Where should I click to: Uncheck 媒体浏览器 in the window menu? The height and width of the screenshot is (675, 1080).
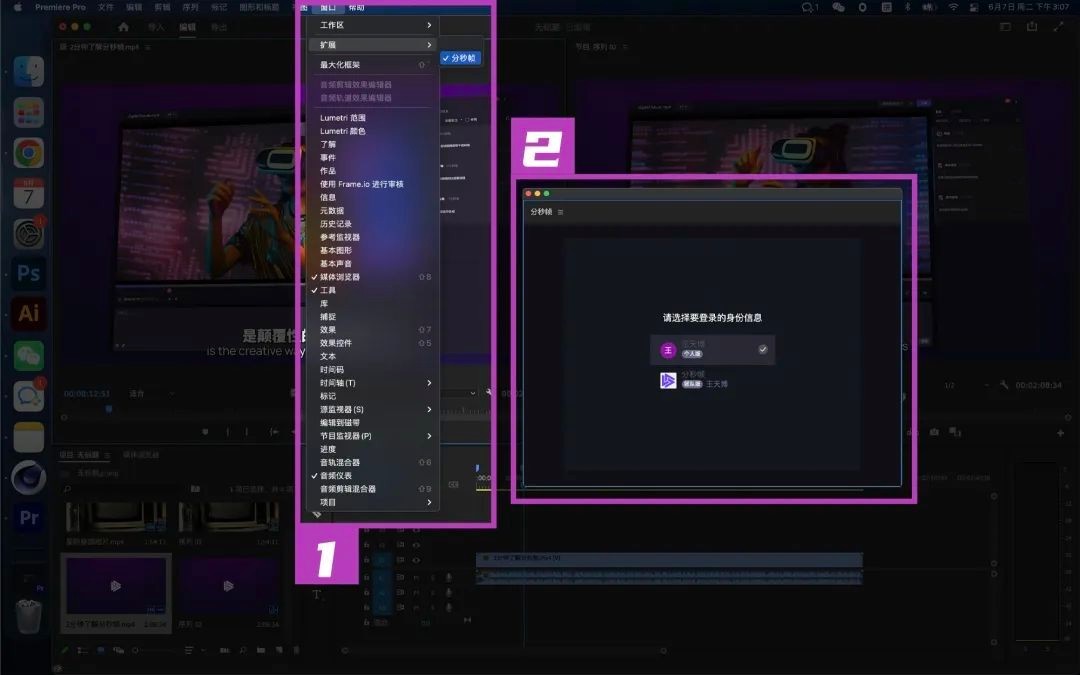340,277
